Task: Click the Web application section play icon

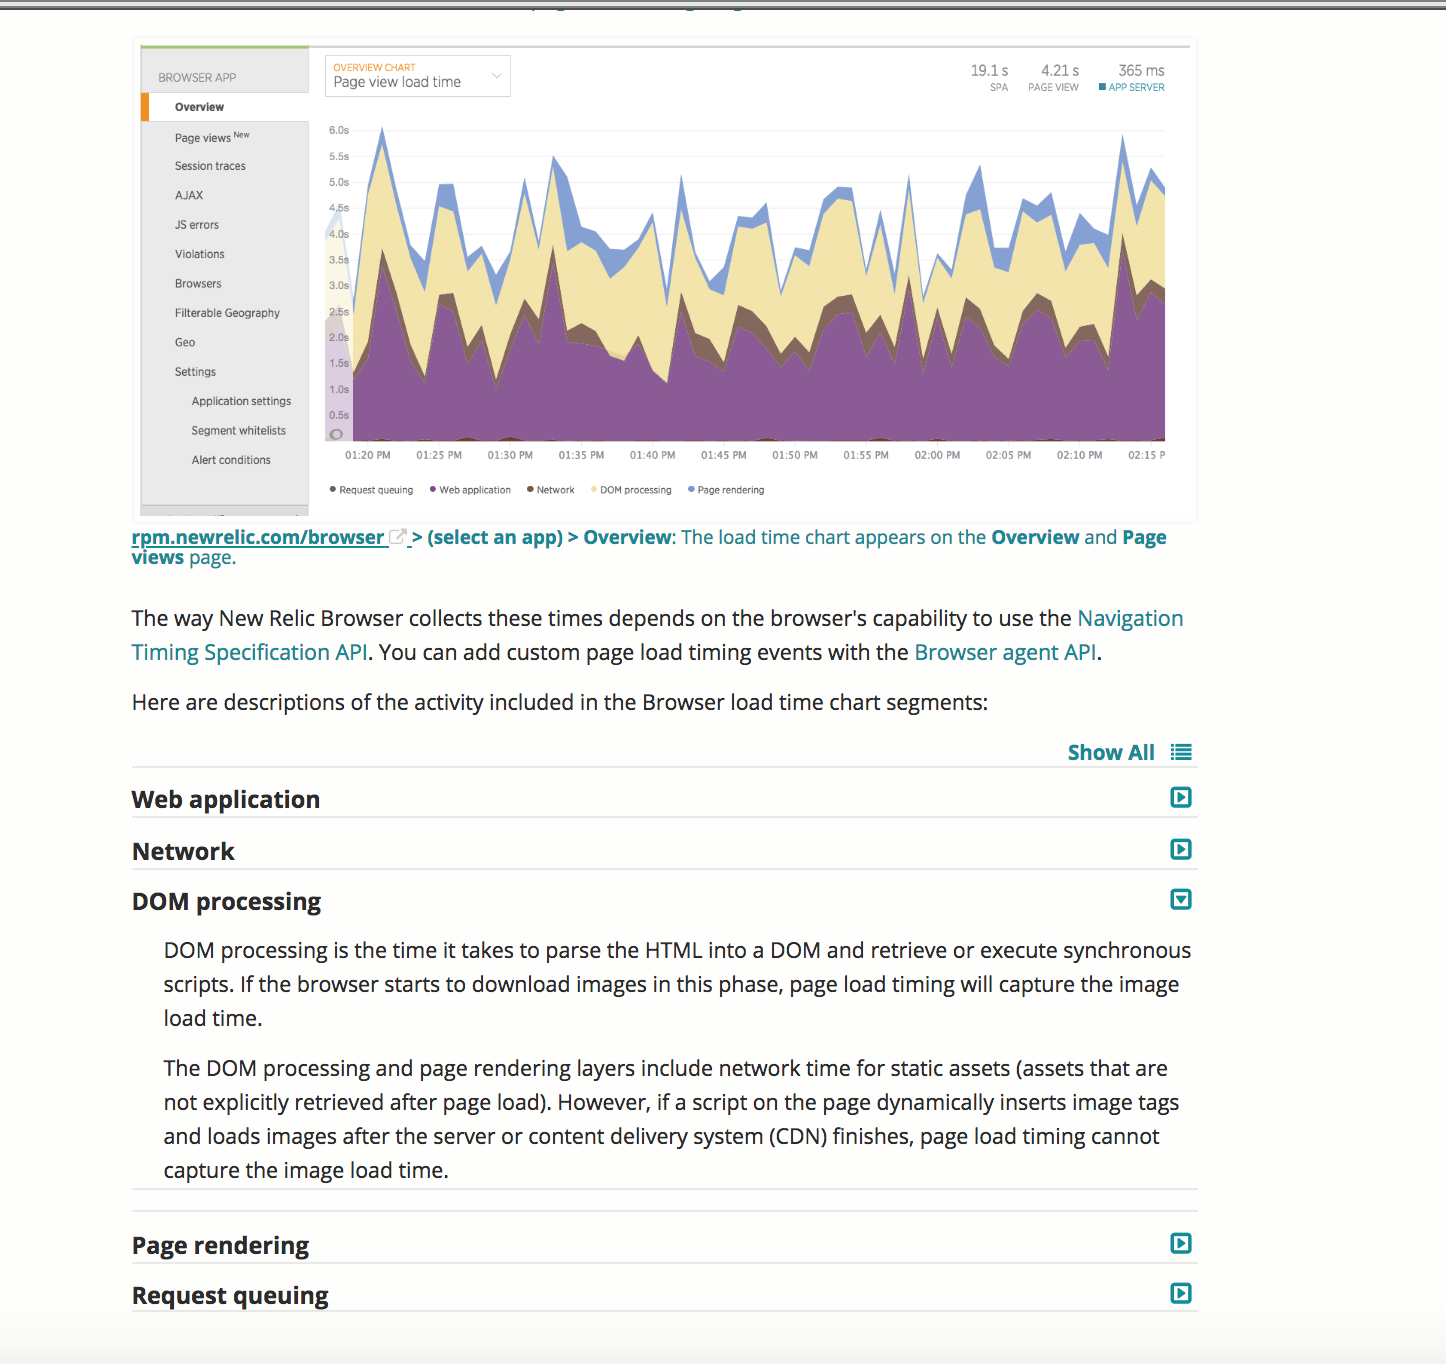Action: click(x=1181, y=797)
